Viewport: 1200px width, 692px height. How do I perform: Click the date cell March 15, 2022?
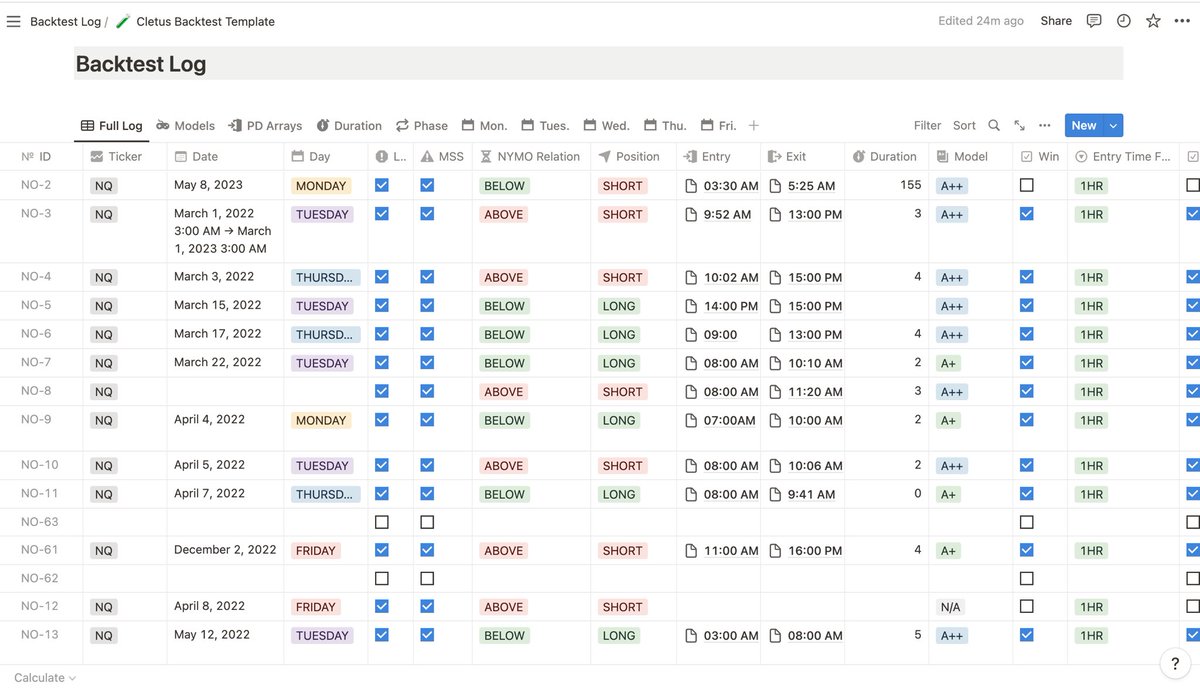(217, 305)
